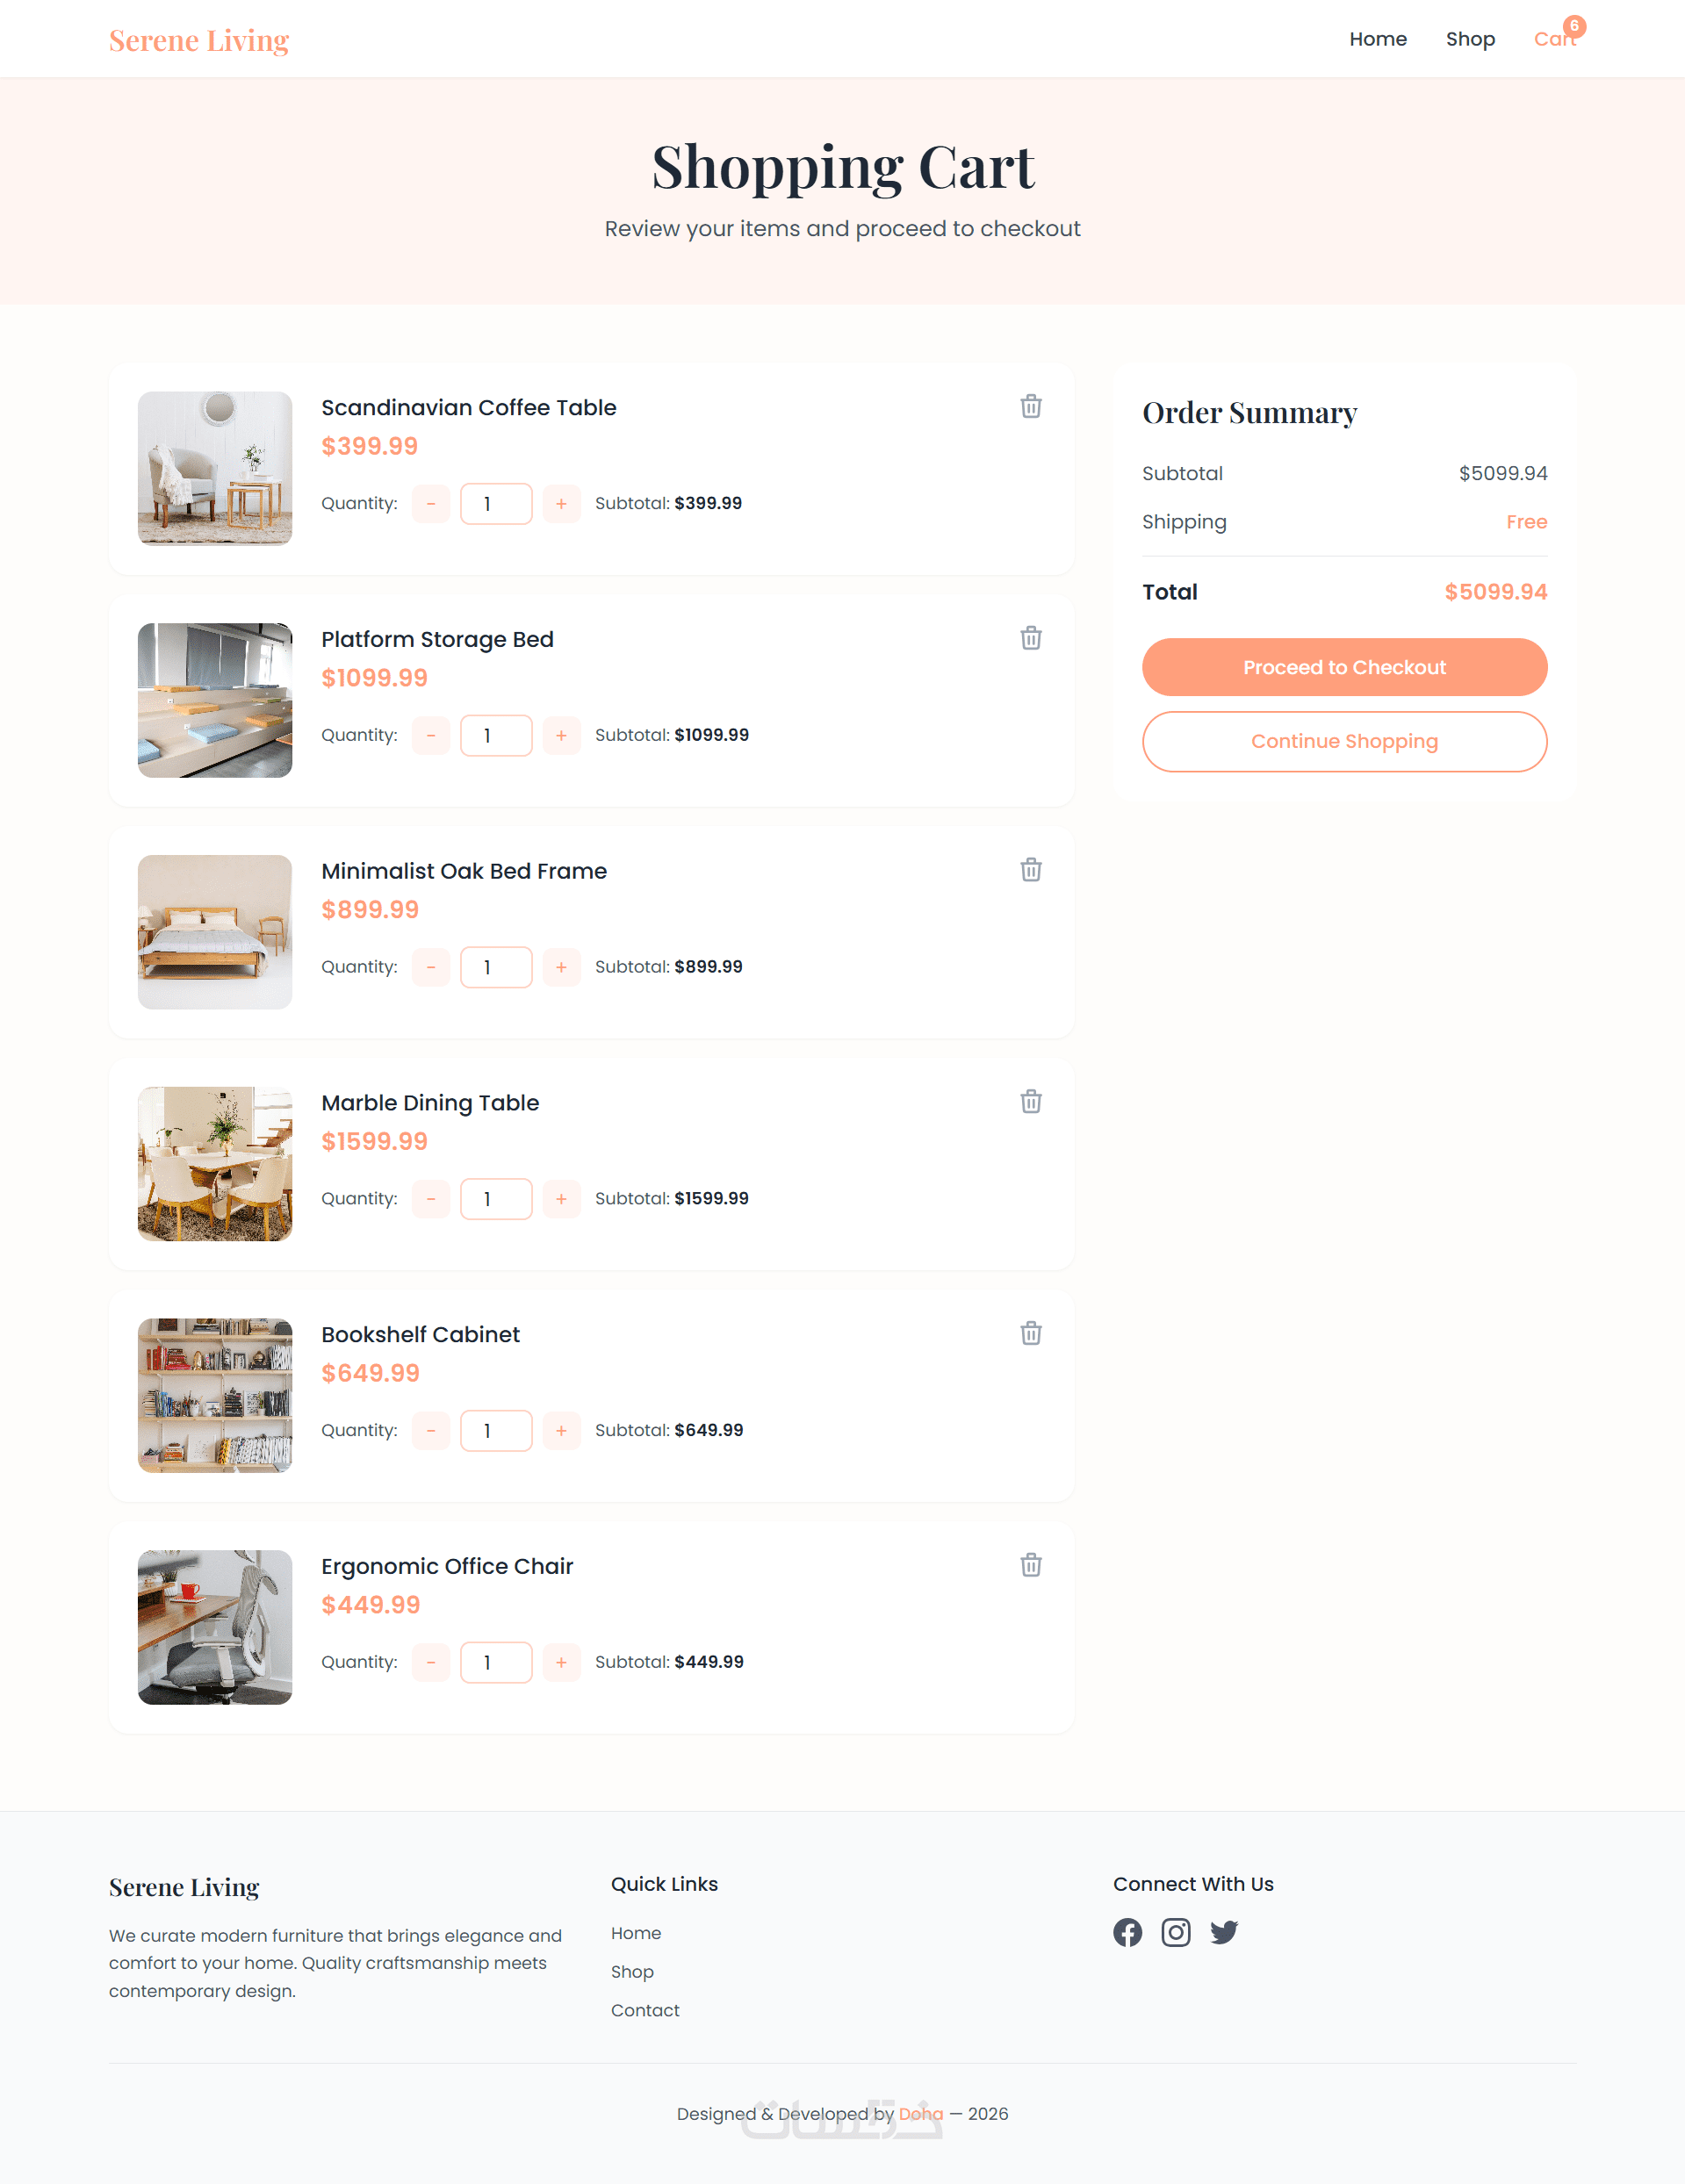The height and width of the screenshot is (2184, 1685).
Task: Increase quantity of Bookshelf Cabinet
Action: [x=561, y=1430]
